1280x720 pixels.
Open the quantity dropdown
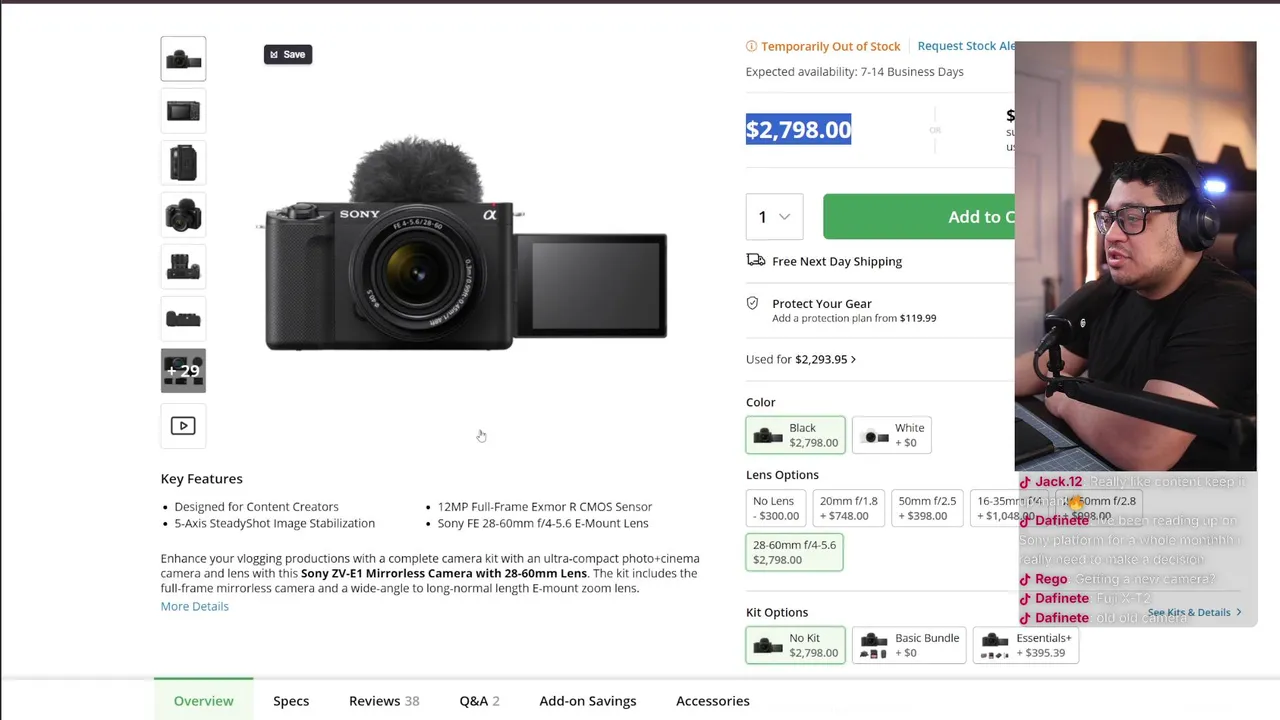pyautogui.click(x=774, y=217)
